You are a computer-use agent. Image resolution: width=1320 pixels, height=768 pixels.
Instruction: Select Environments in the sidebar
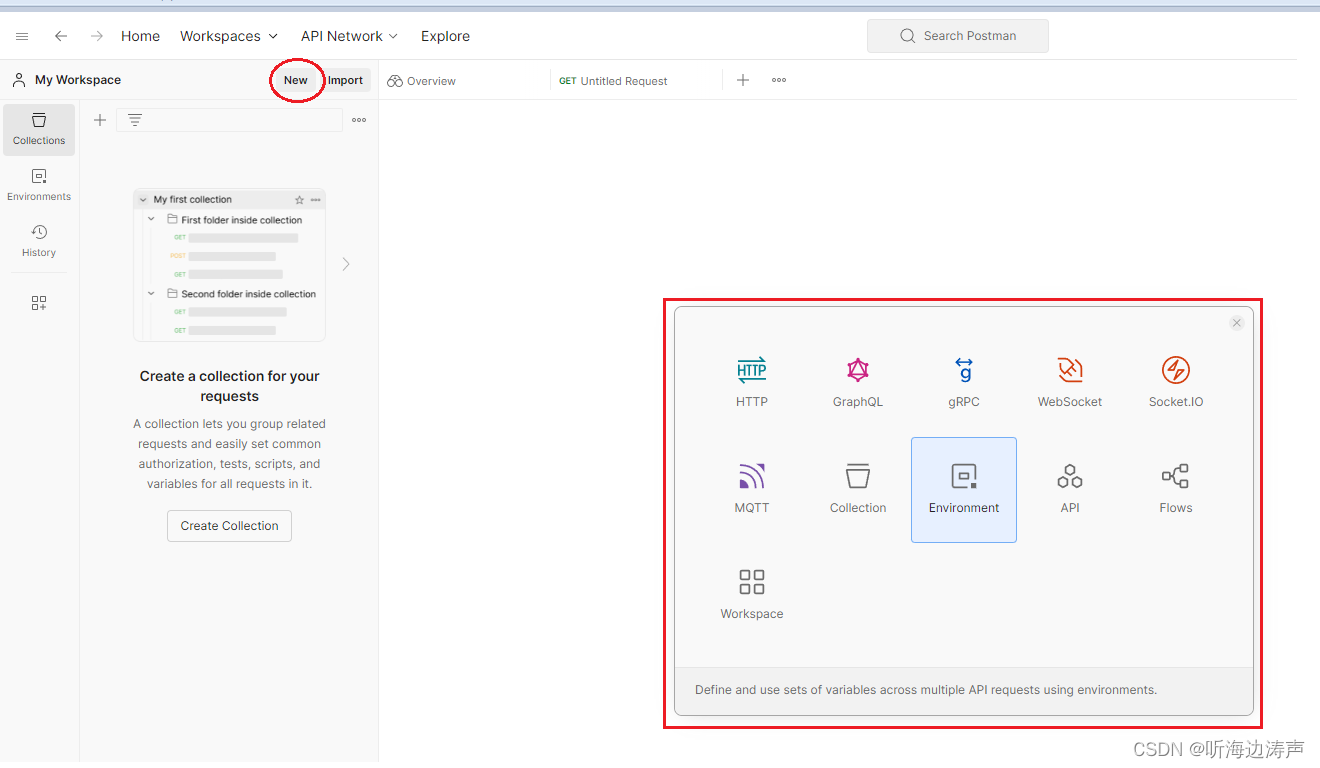(39, 186)
